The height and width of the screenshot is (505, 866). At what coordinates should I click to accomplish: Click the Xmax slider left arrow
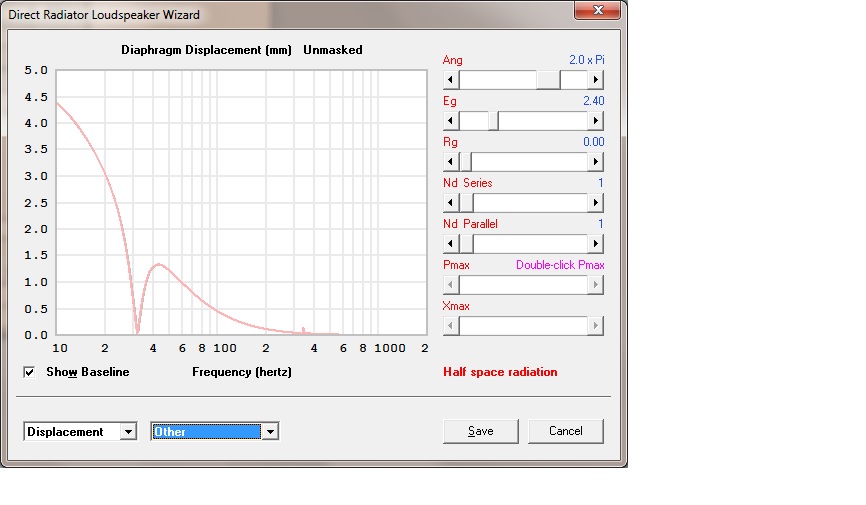(x=451, y=325)
